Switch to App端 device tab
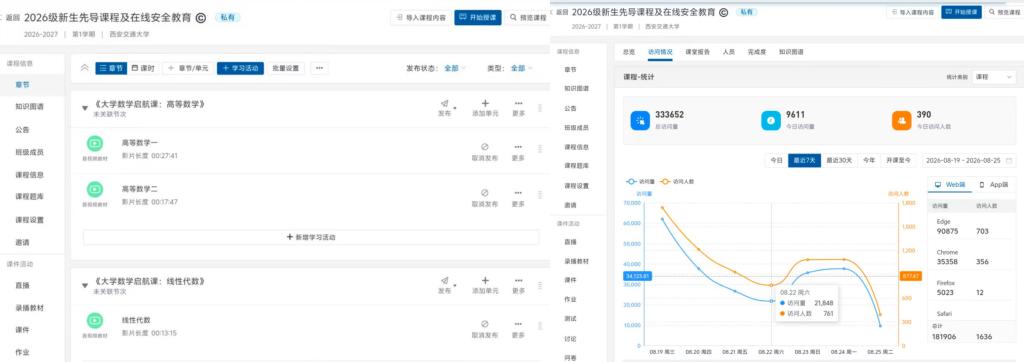 coord(993,185)
